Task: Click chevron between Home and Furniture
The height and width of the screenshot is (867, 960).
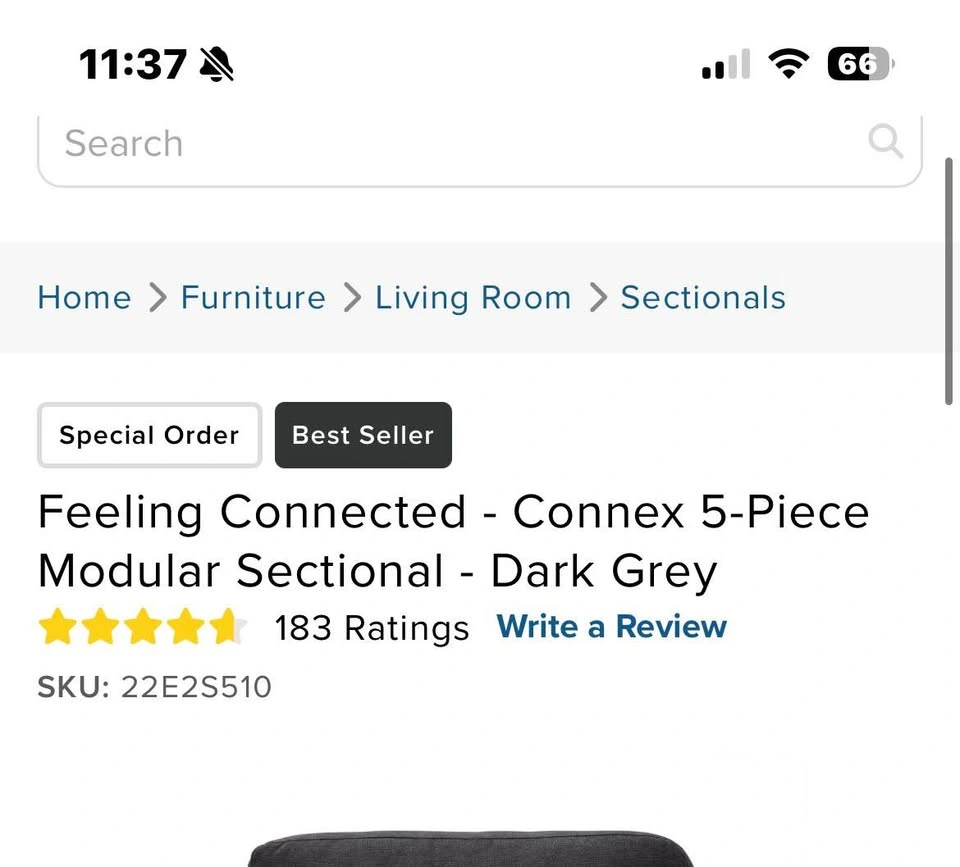Action: tap(158, 298)
